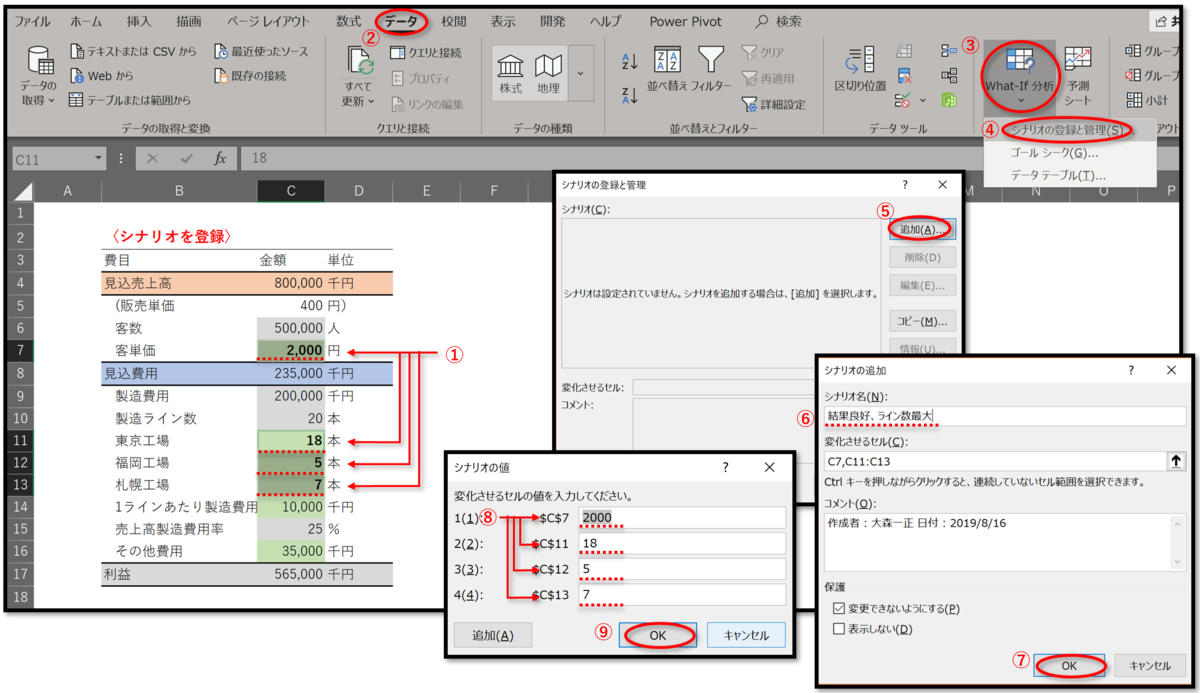The height and width of the screenshot is (693, 1200).
Task: Toggle 変更できないようにする checkbox
Action: pyautogui.click(x=838, y=609)
